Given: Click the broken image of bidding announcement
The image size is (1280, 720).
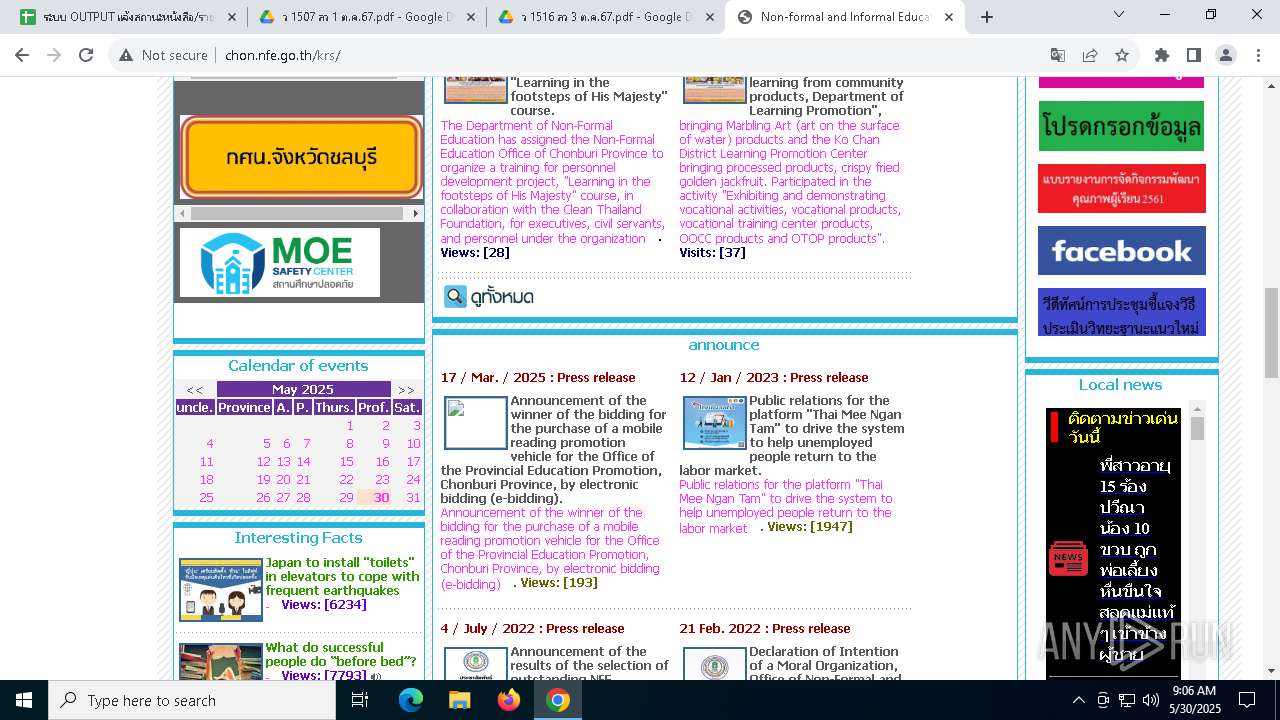Looking at the screenshot, I should click(476, 422).
